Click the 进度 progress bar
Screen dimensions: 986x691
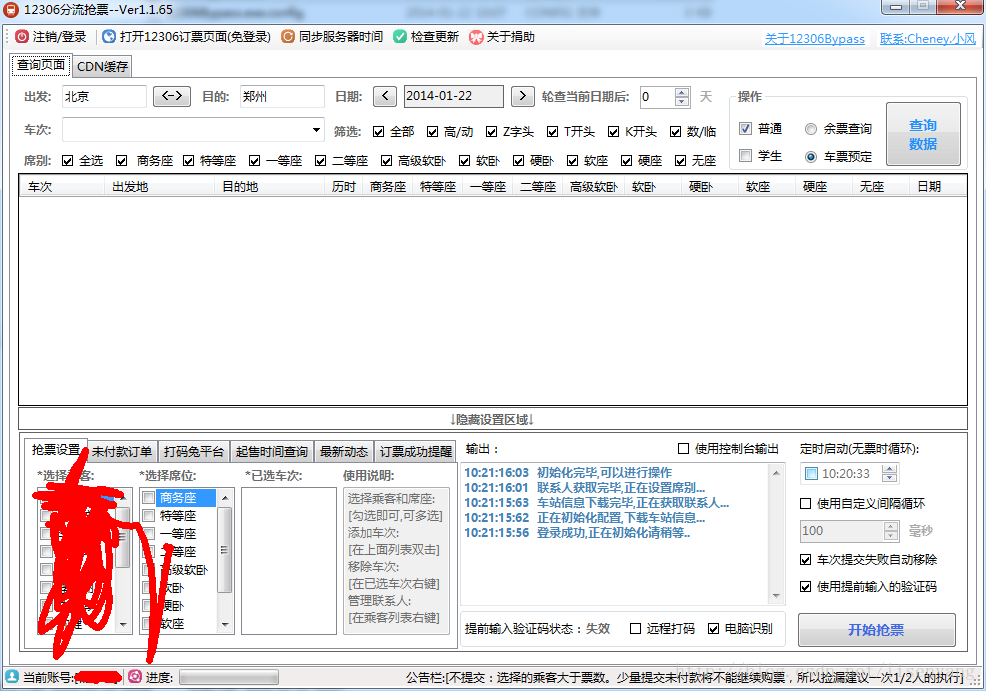[229, 677]
